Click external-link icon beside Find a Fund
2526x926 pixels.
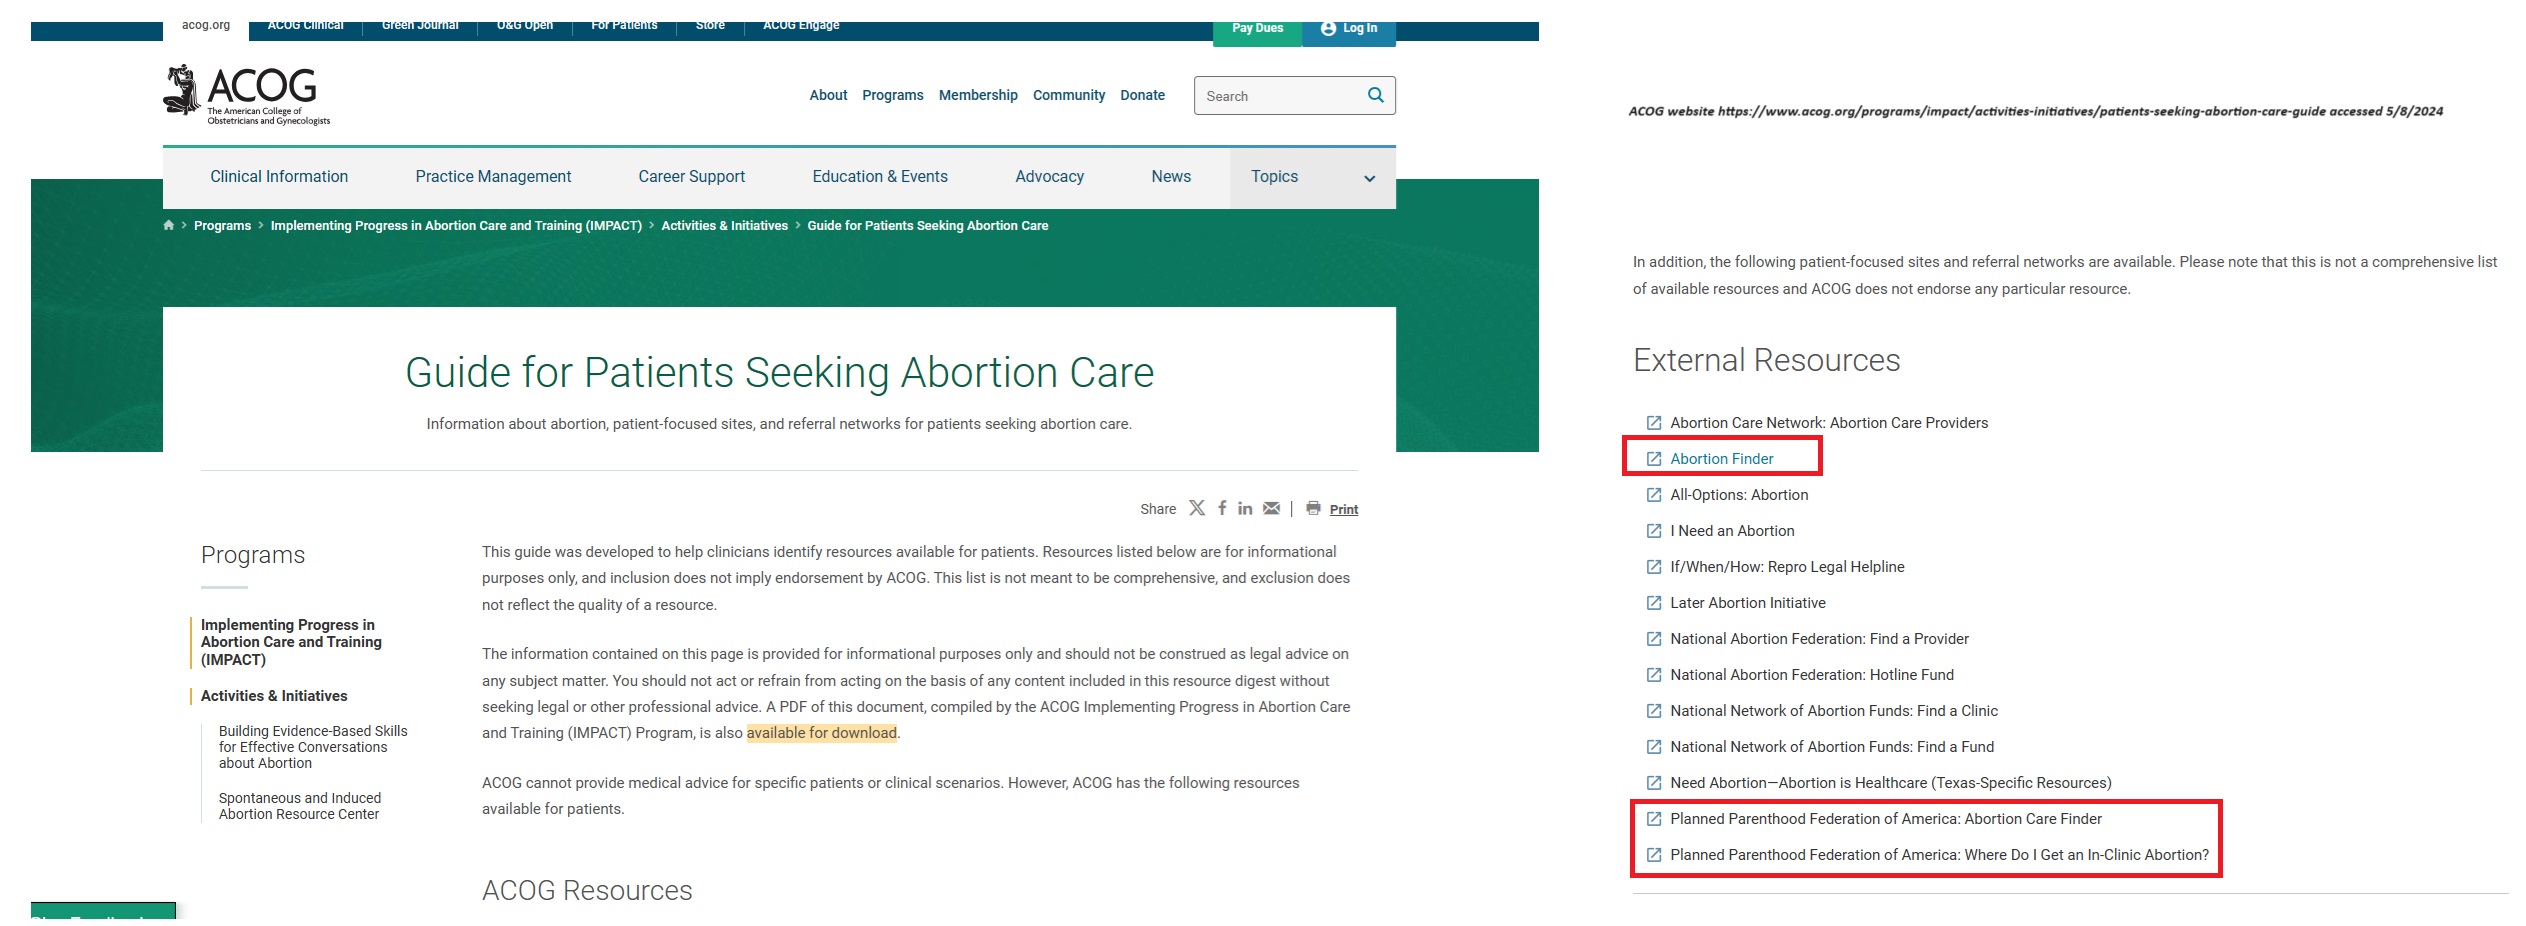click(x=1654, y=747)
